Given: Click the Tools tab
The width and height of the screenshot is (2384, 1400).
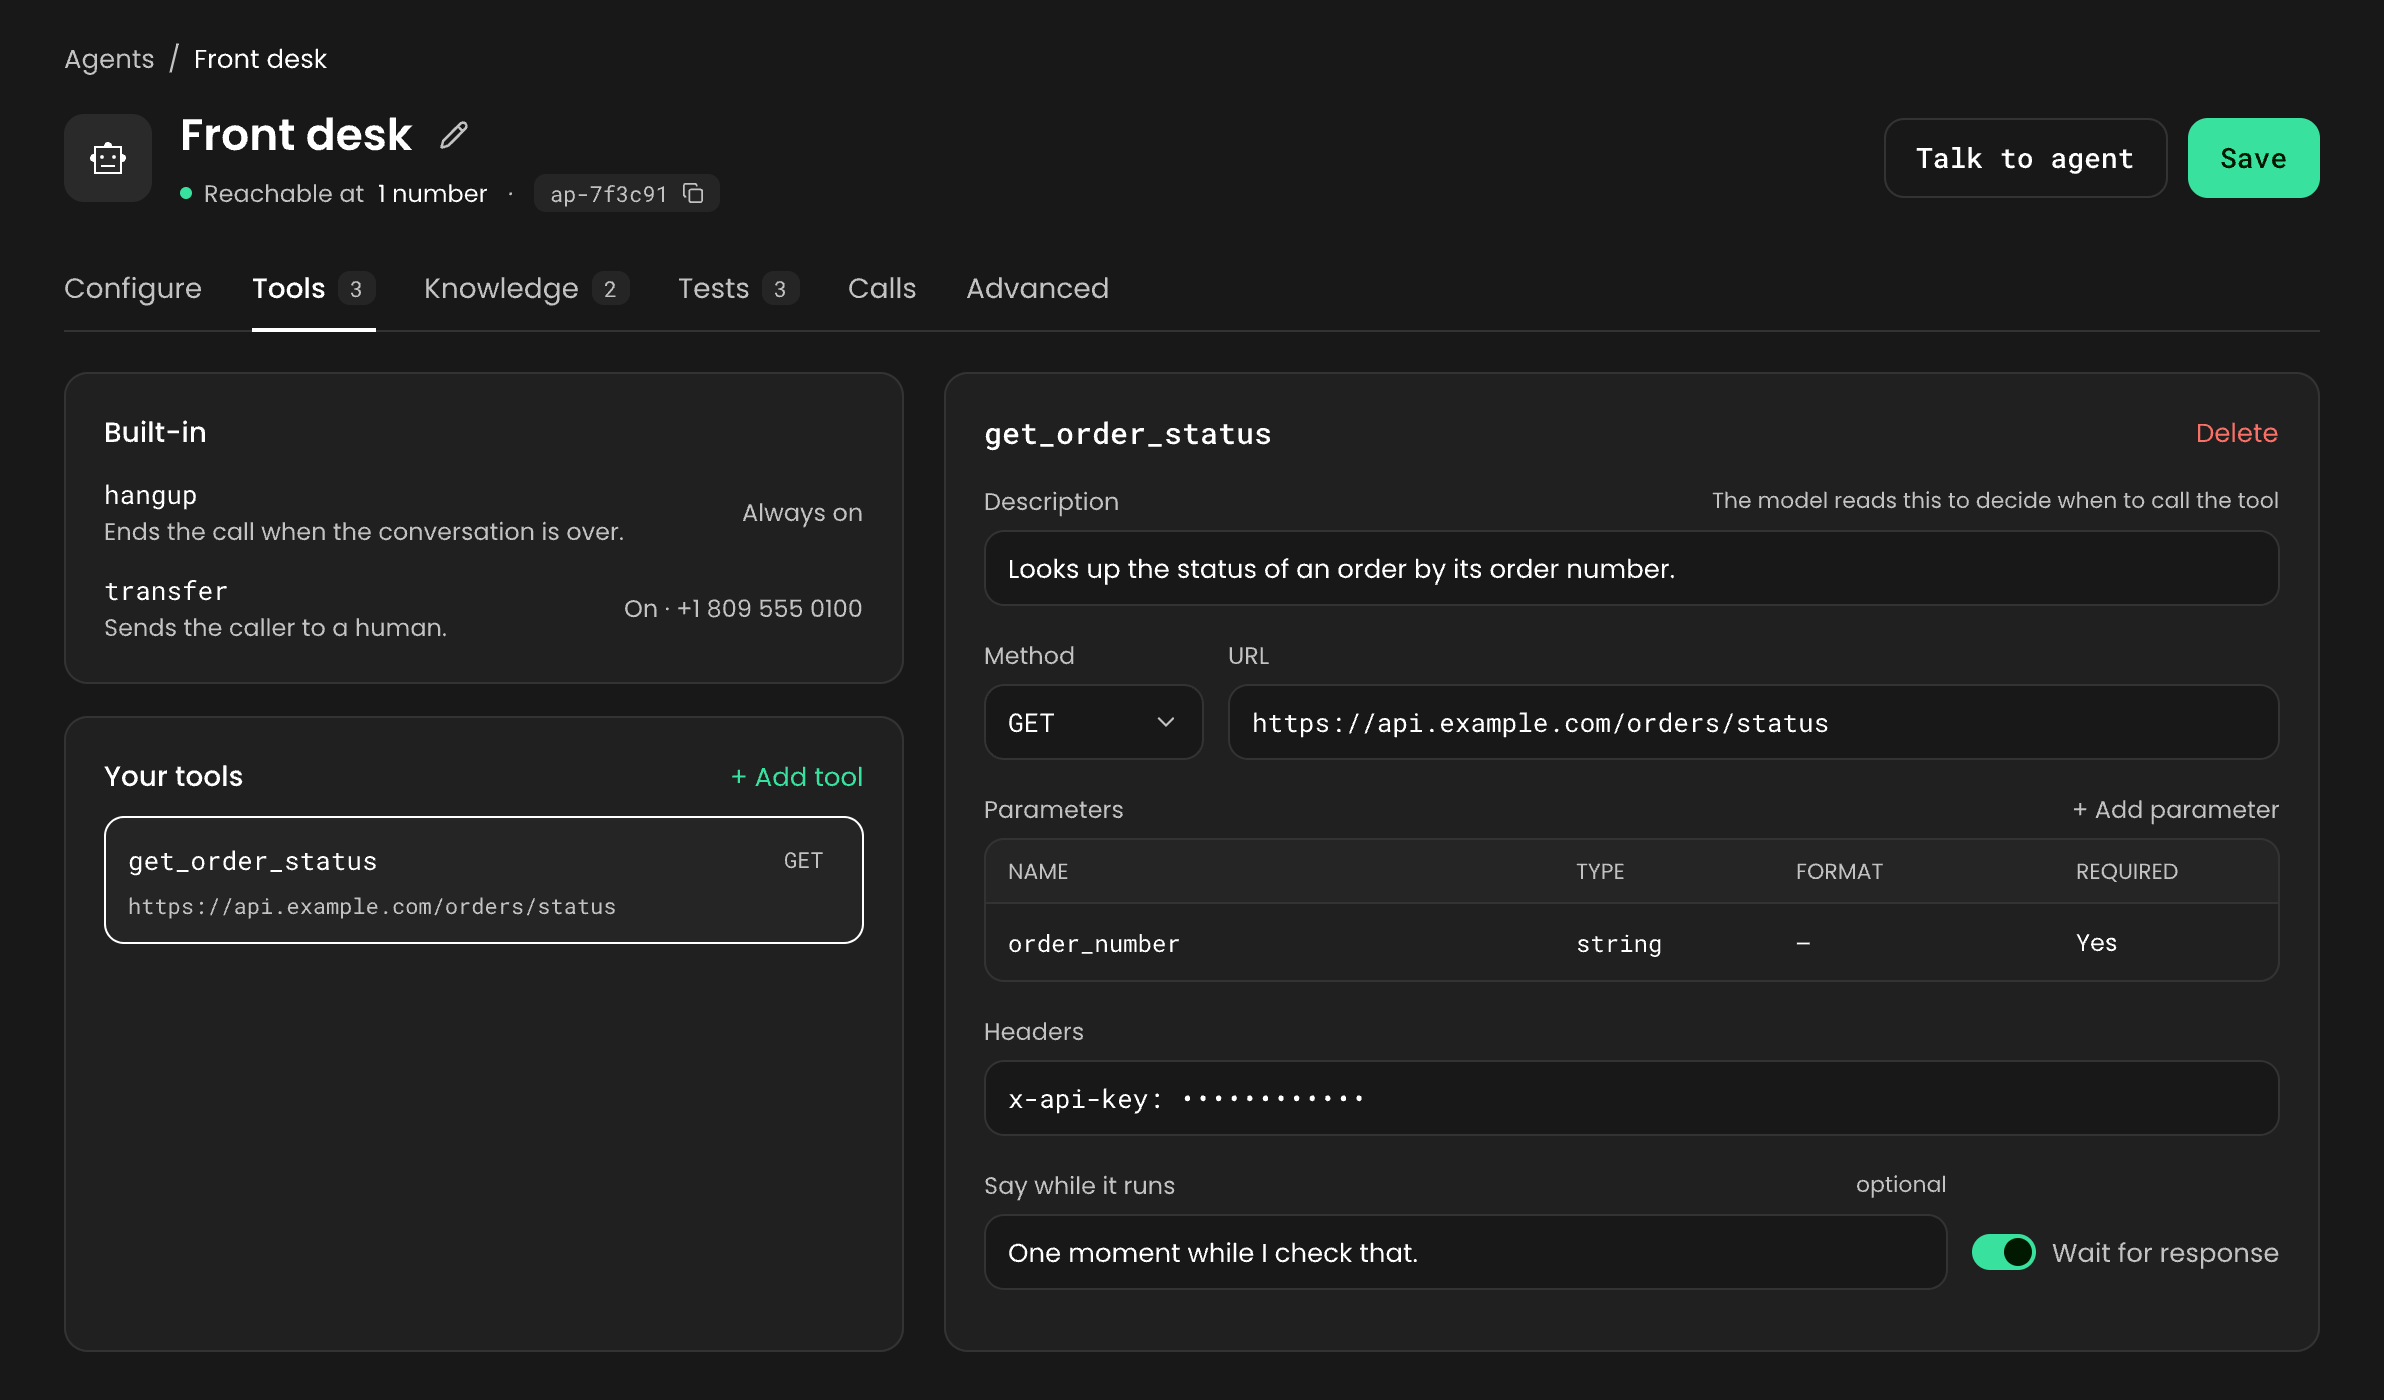Looking at the screenshot, I should (x=313, y=288).
